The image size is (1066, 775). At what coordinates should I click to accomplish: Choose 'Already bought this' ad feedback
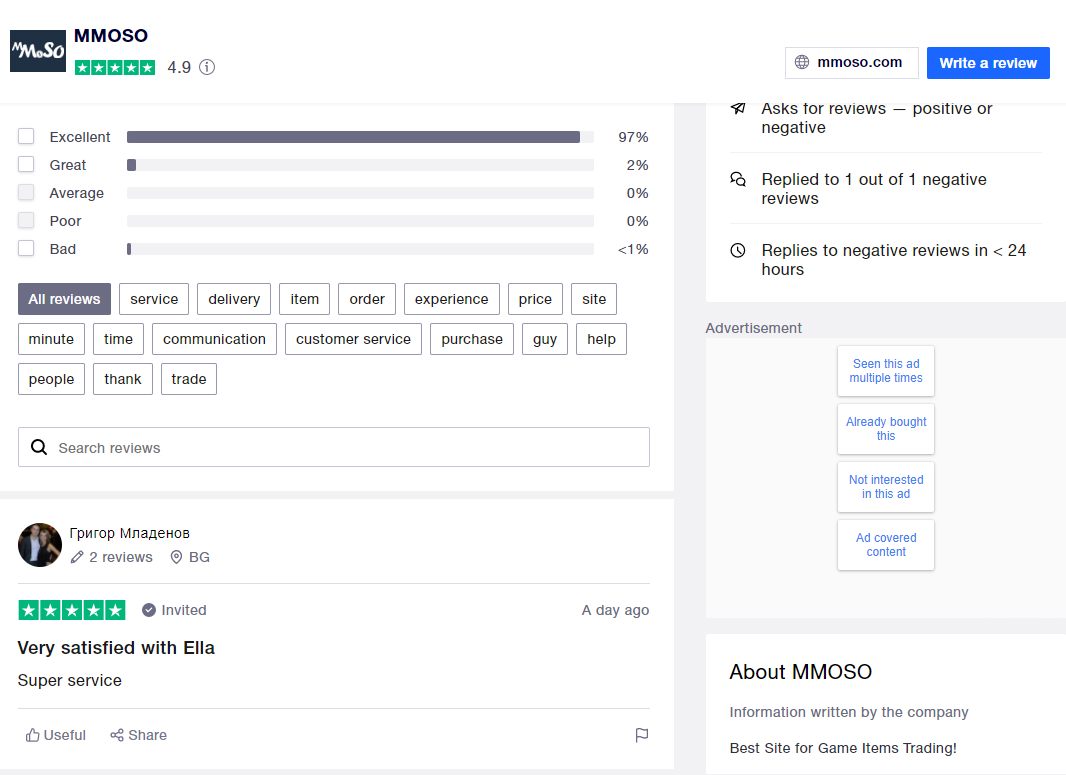pos(886,429)
